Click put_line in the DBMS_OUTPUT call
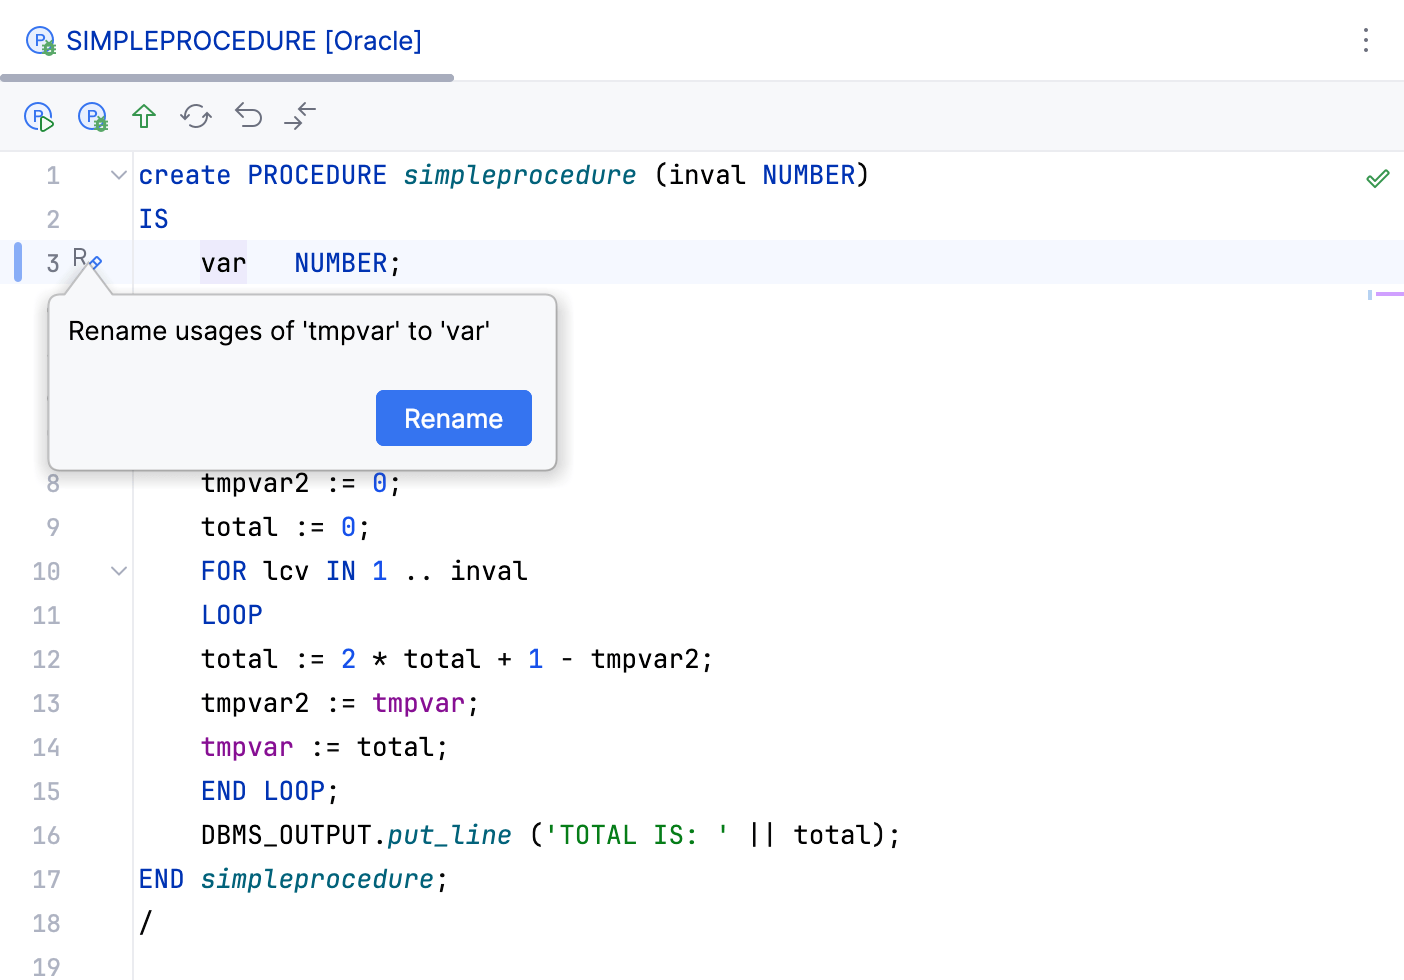1404x980 pixels. point(448,834)
